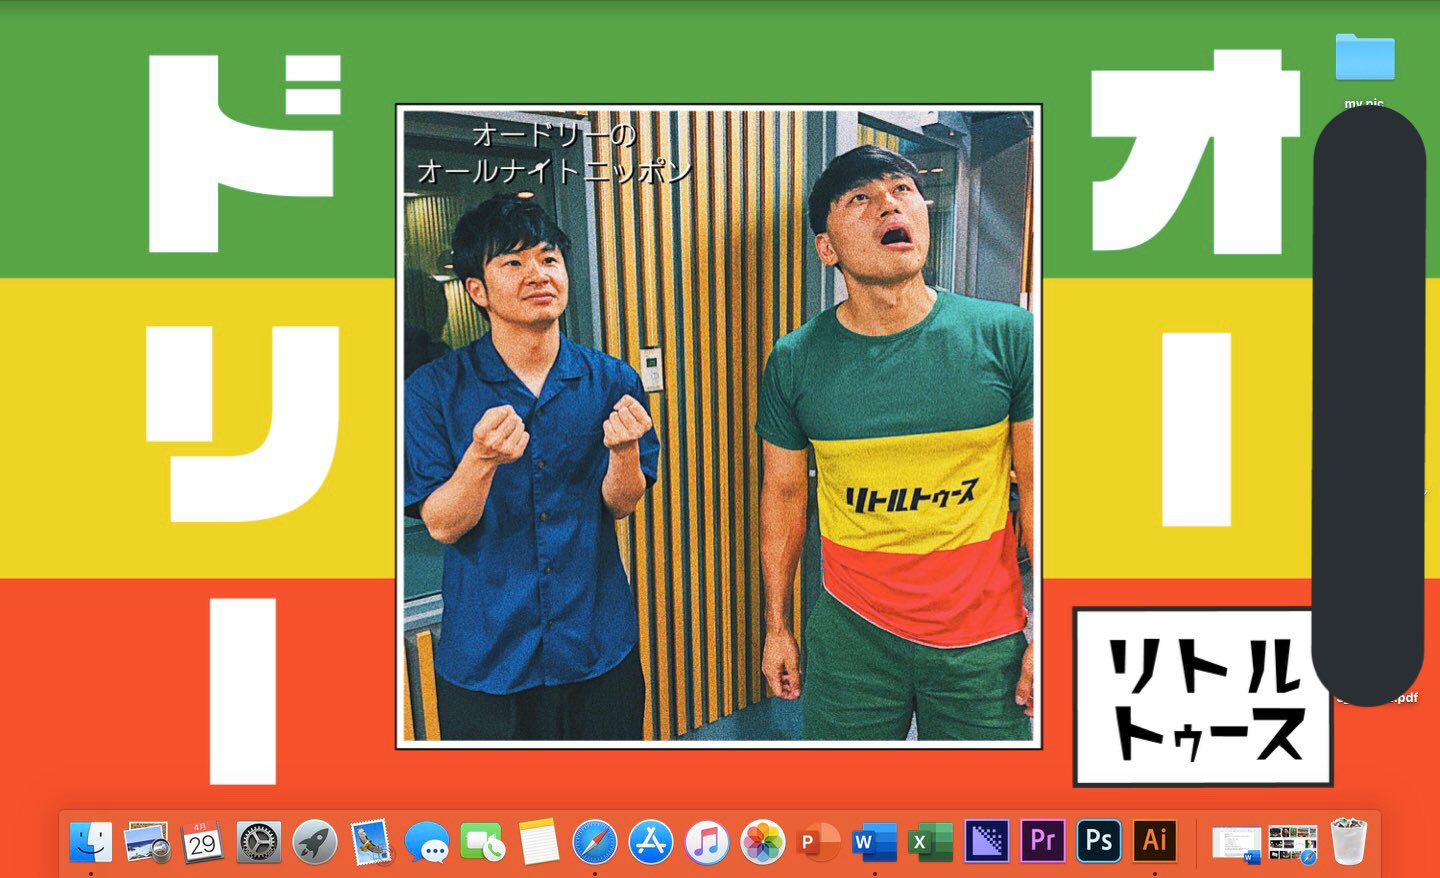Open Finder from the Dock
This screenshot has height=878, width=1440.
91,842
